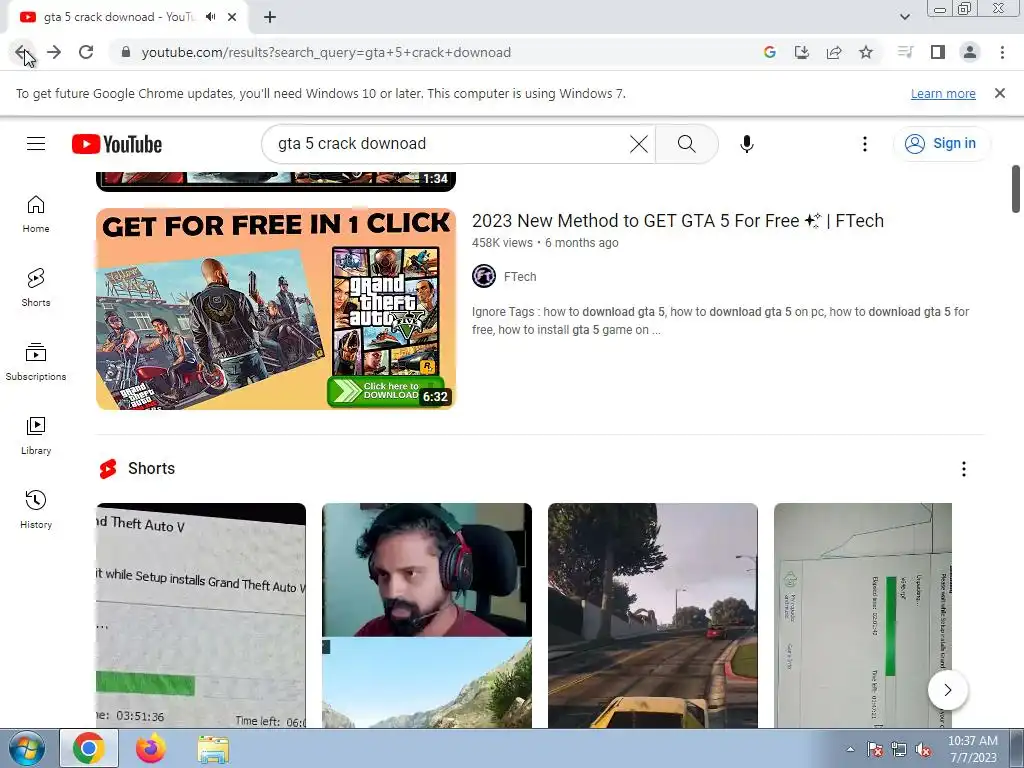Open Library in sidebar
The height and width of the screenshot is (768, 1024).
click(36, 436)
